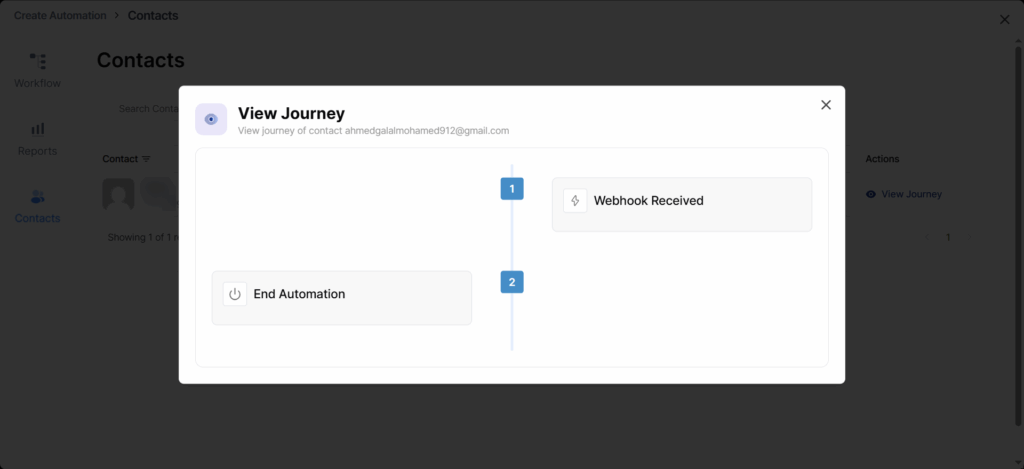Select the Webhook Received step card
The height and width of the screenshot is (469, 1024).
coord(682,204)
